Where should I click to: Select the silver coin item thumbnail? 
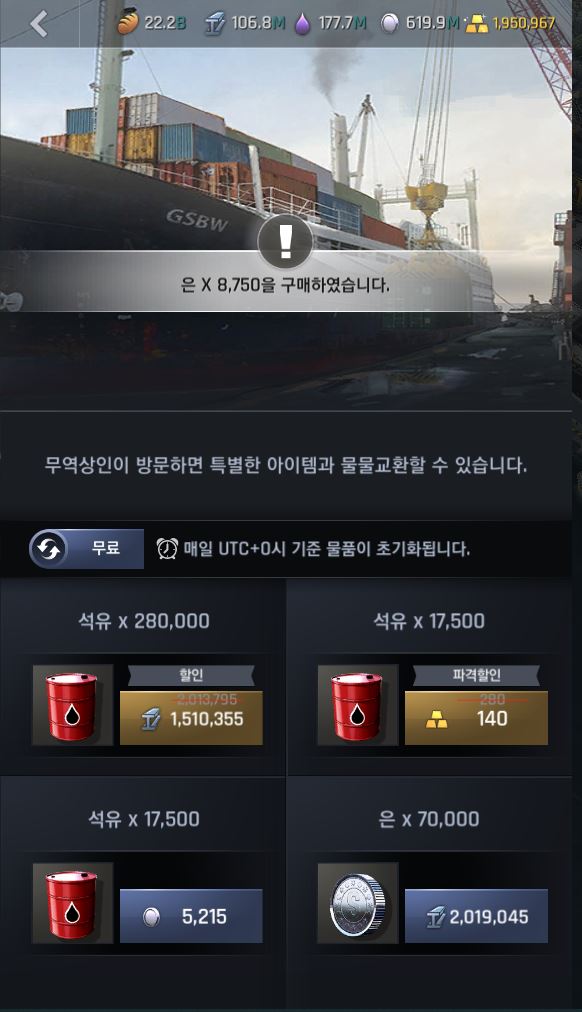357,903
